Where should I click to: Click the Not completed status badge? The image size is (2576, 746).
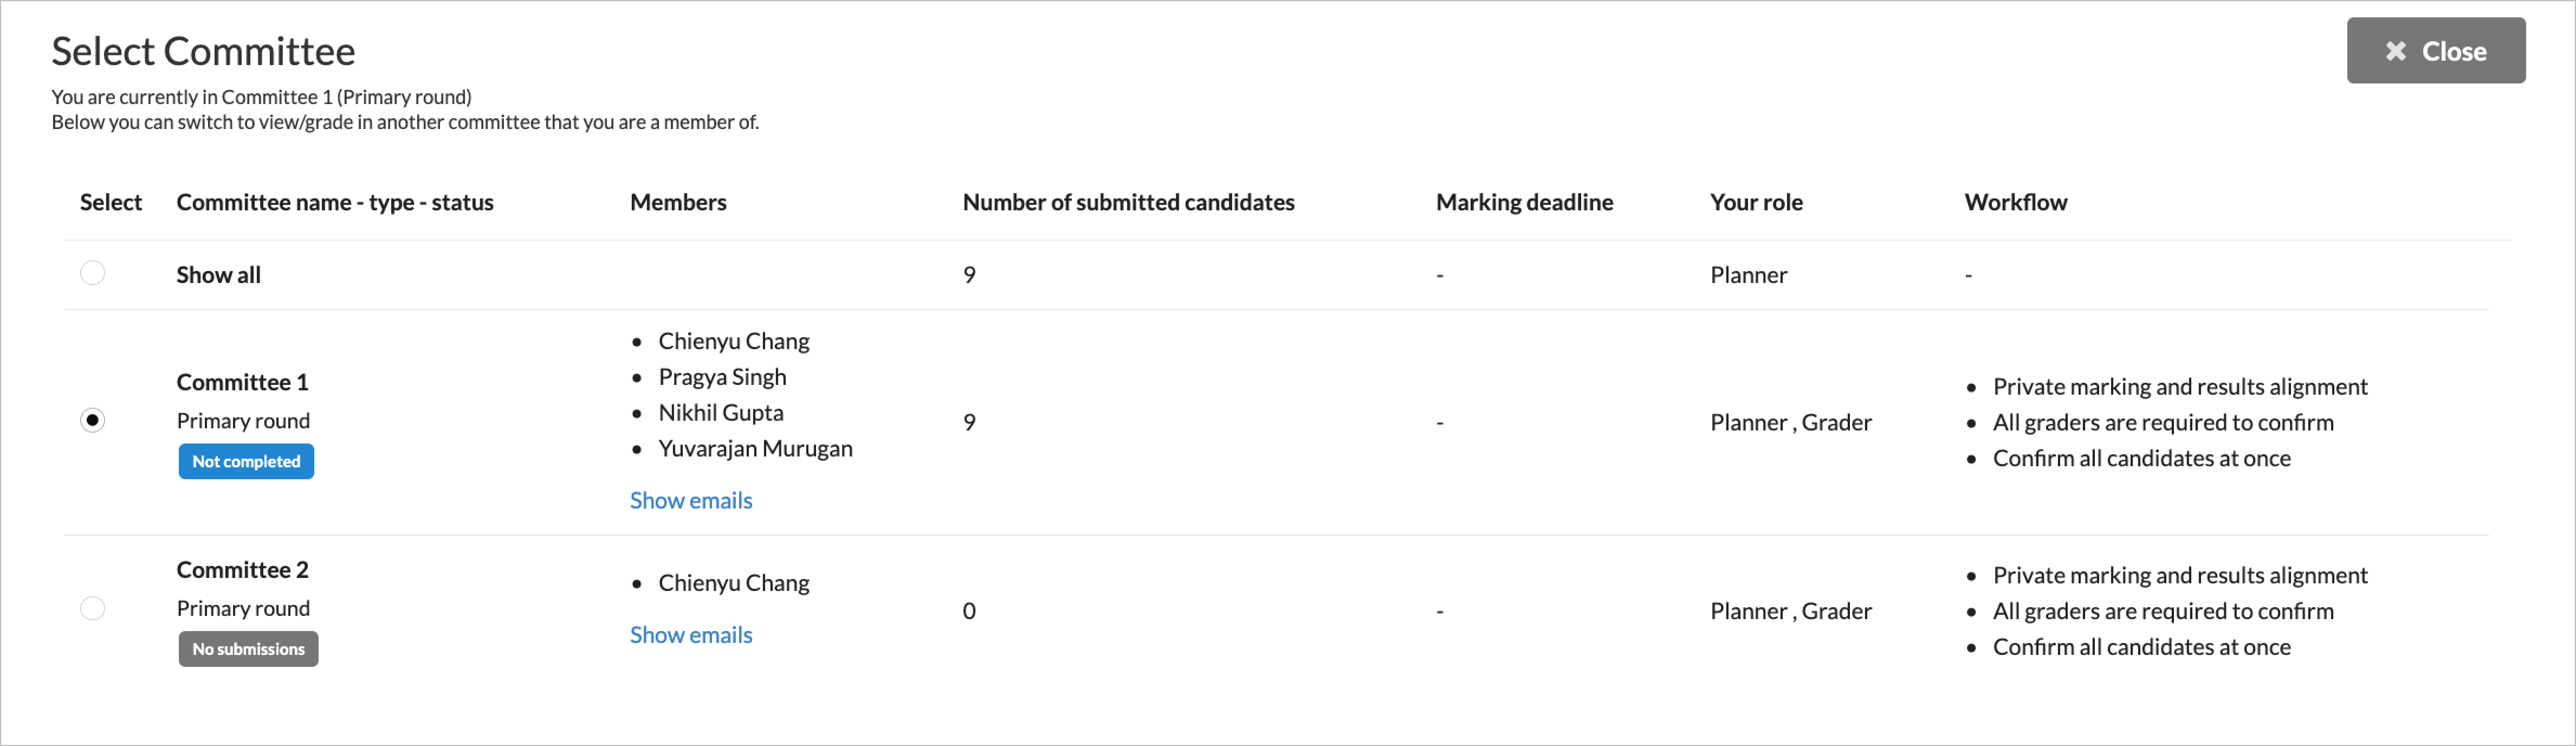(x=246, y=461)
